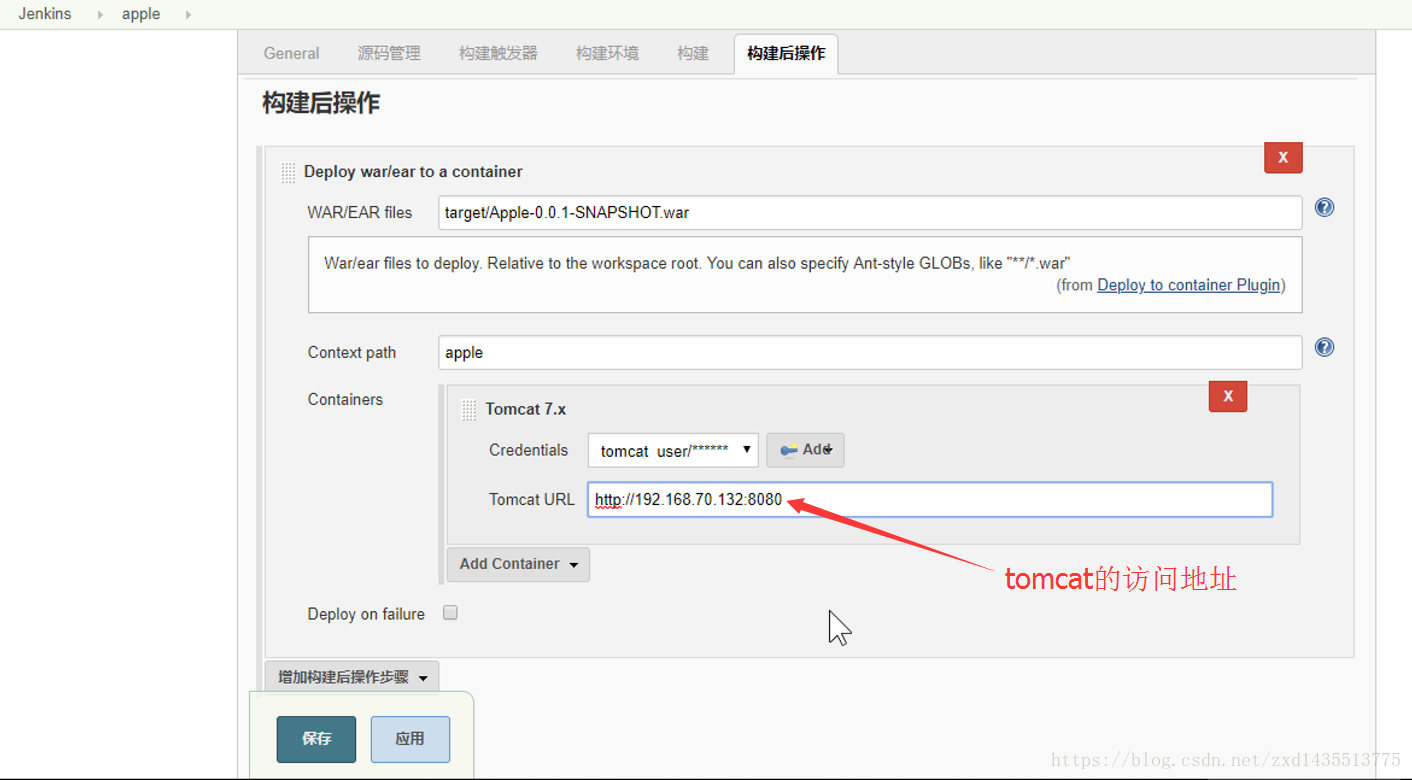
Task: Open the Deploy to container Plugin link
Action: pyautogui.click(x=1189, y=285)
